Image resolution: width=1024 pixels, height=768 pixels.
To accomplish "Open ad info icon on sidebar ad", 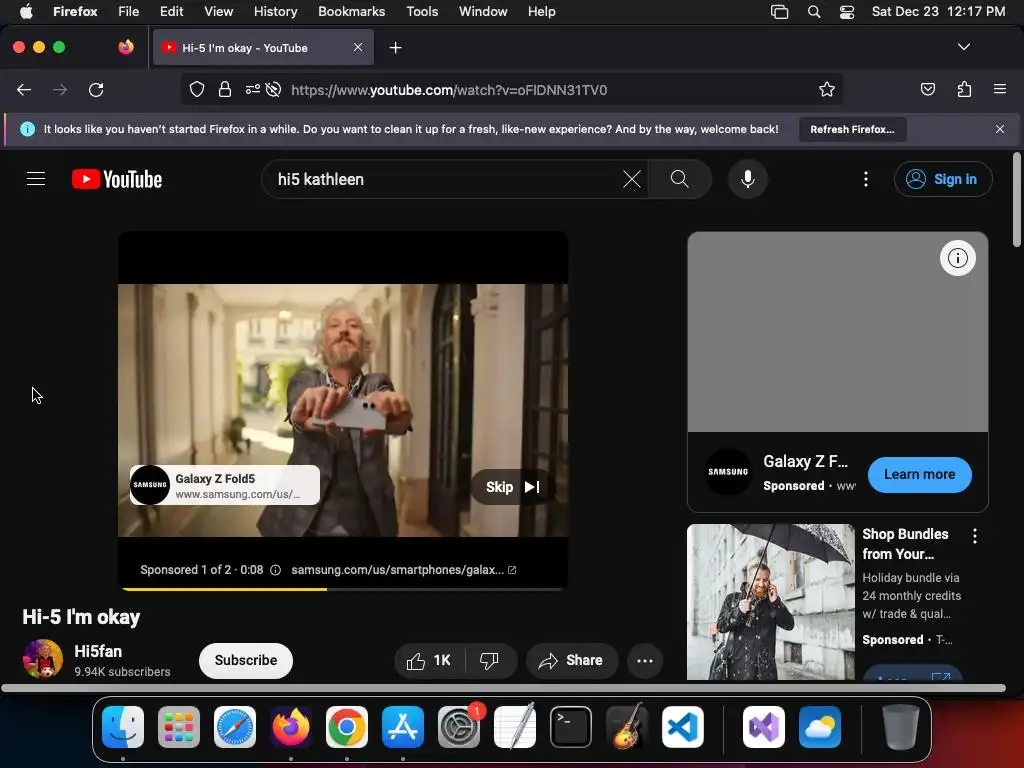I will point(957,258).
